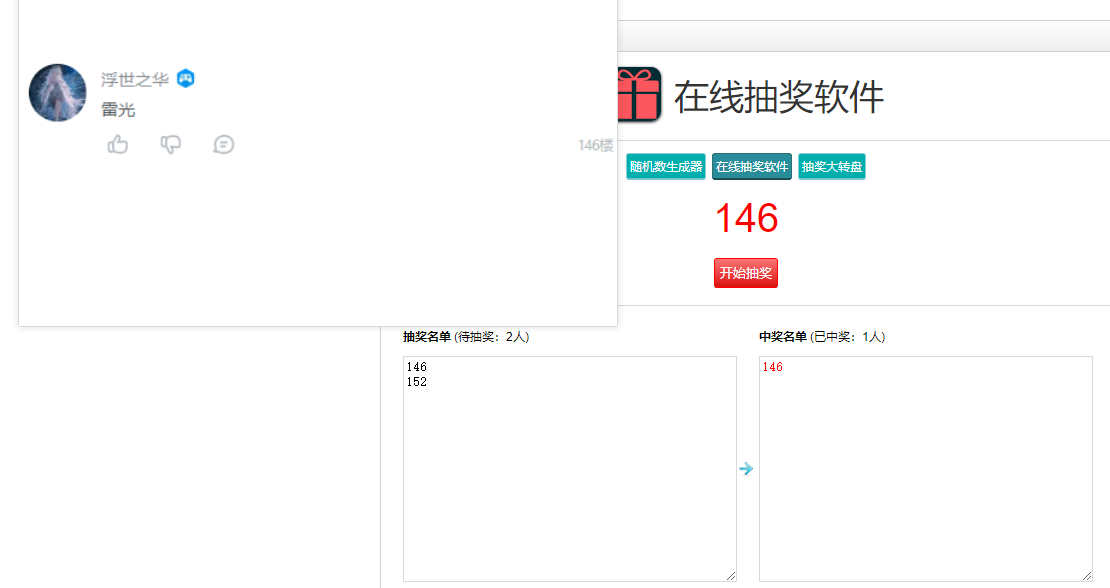Screen dimensions: 1110x588
Task: Click the blue verified badge beside username
Action: pos(185,79)
